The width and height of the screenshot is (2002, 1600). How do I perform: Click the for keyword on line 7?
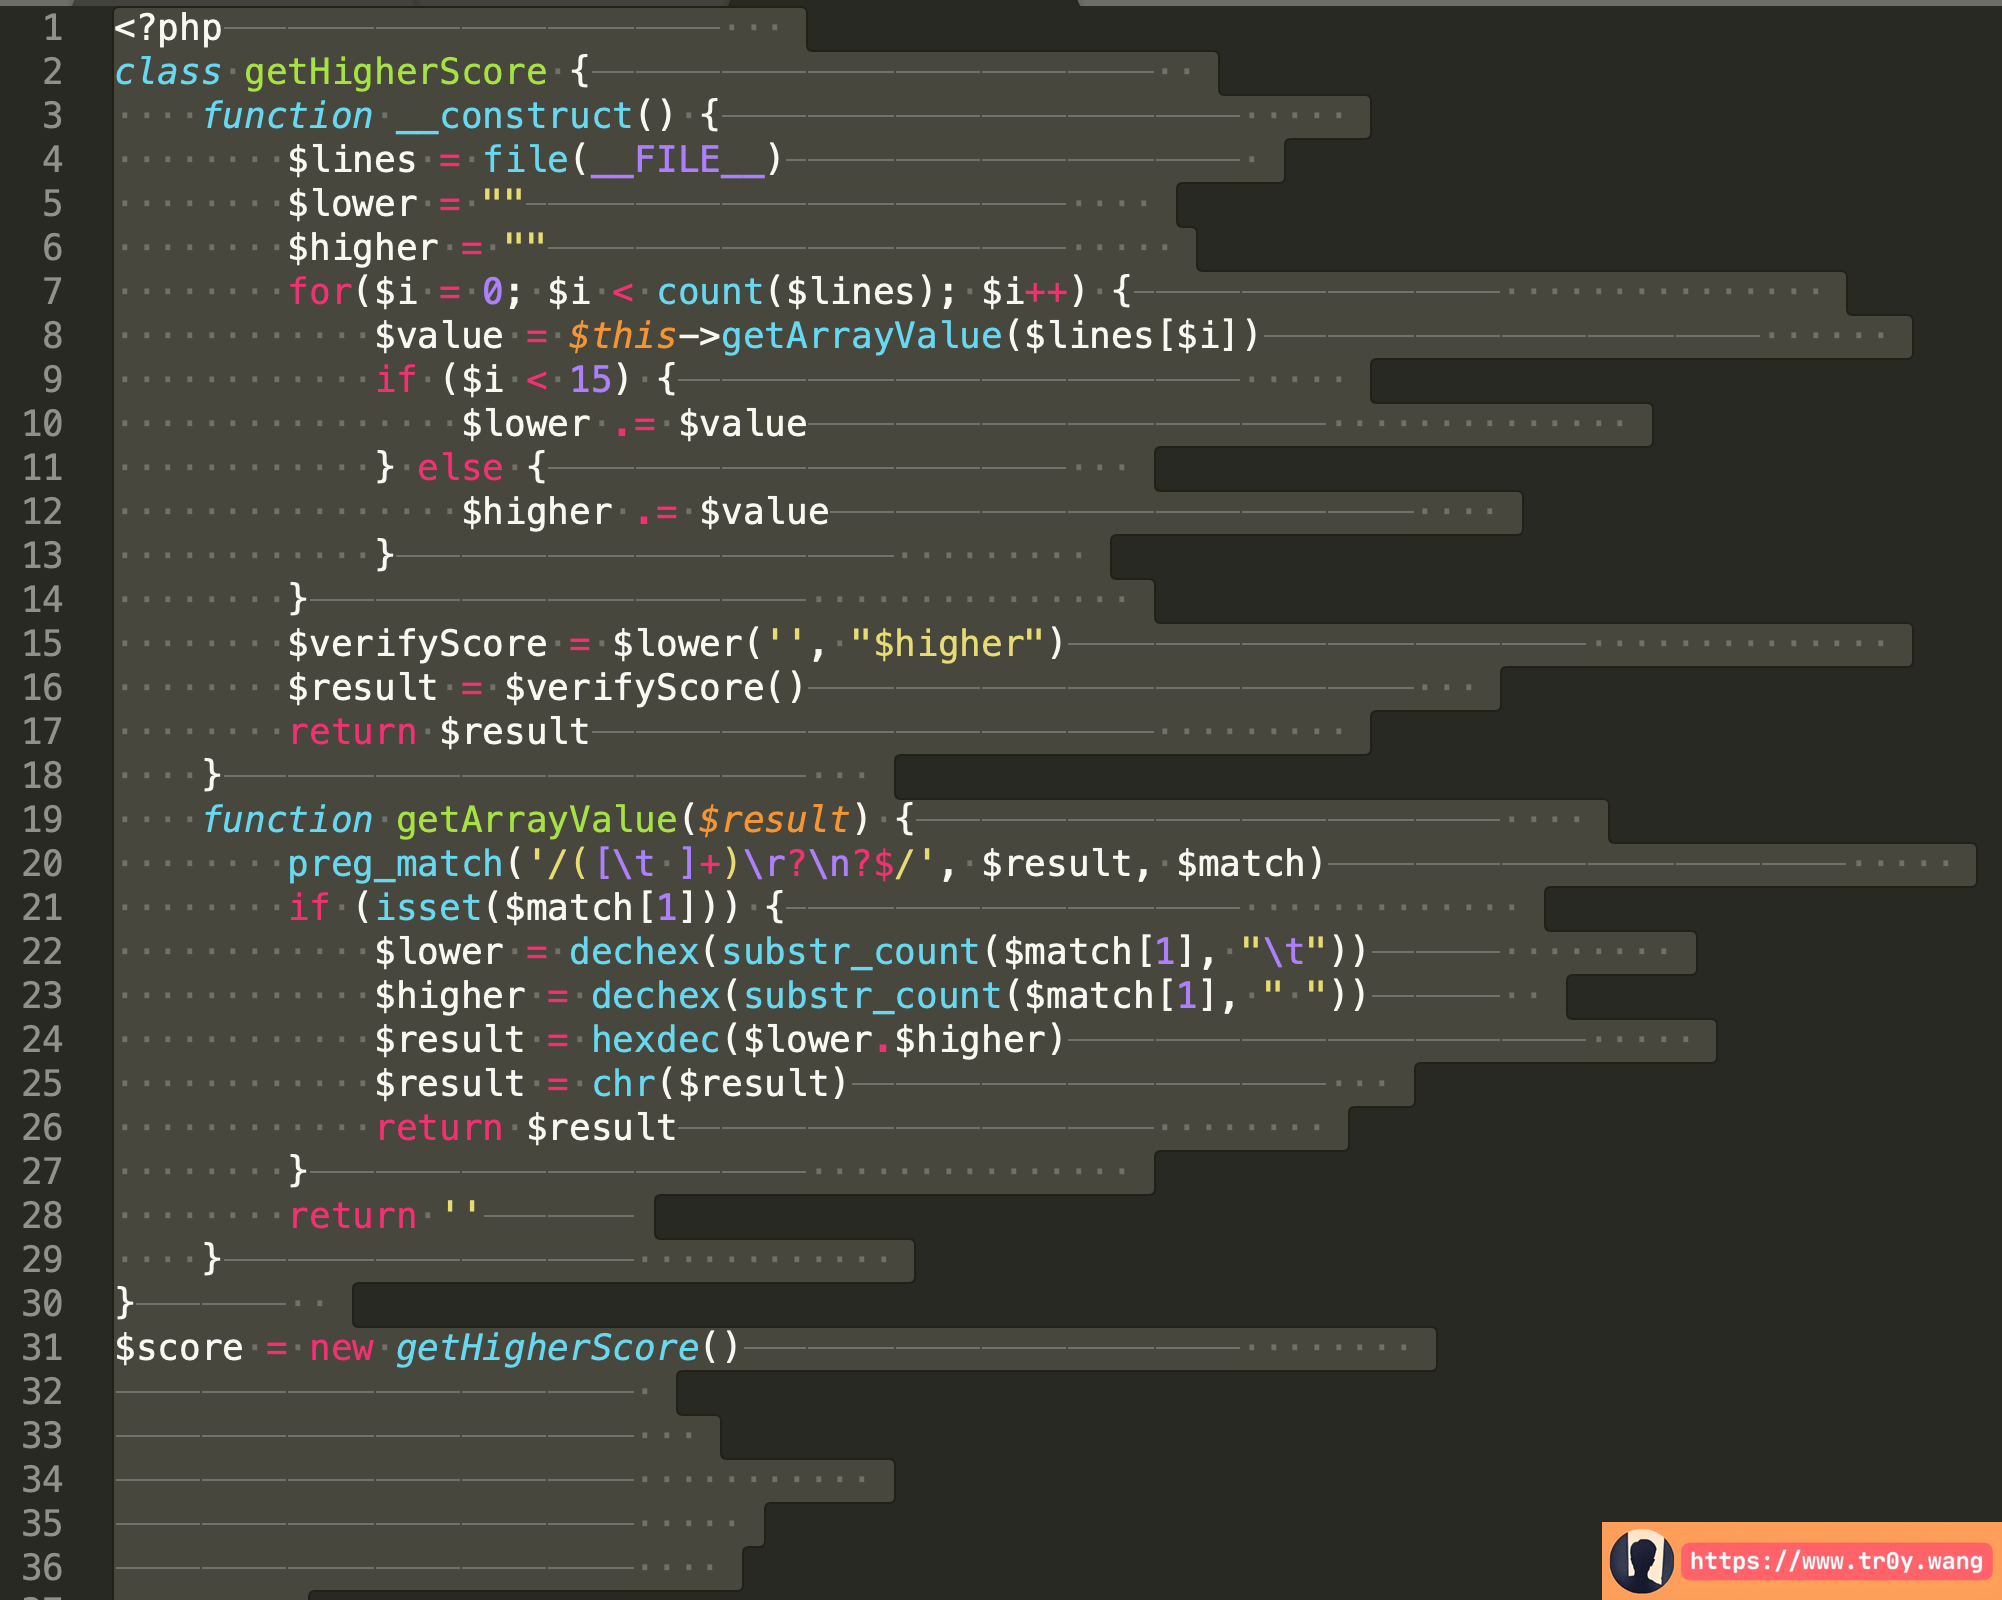click(320, 292)
